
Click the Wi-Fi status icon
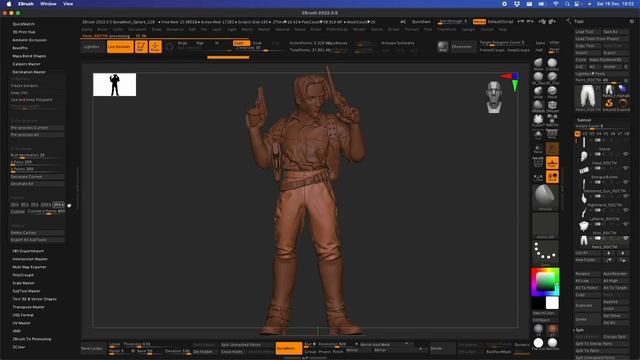[556, 4]
